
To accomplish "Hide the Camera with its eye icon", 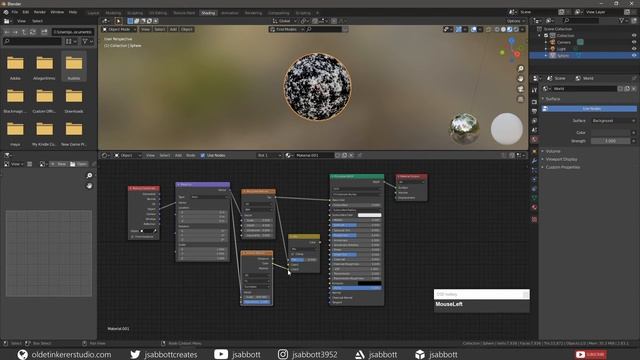I will pos(633,42).
